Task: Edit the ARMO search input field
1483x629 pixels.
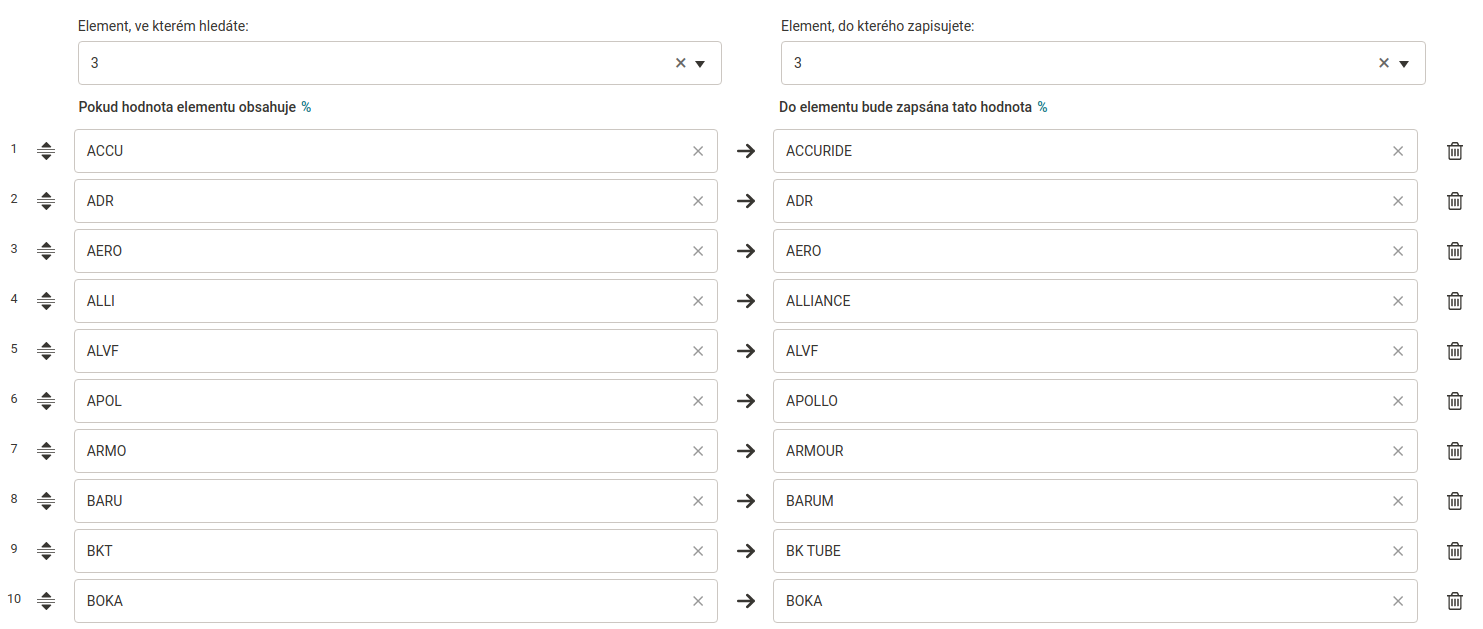Action: [380, 451]
